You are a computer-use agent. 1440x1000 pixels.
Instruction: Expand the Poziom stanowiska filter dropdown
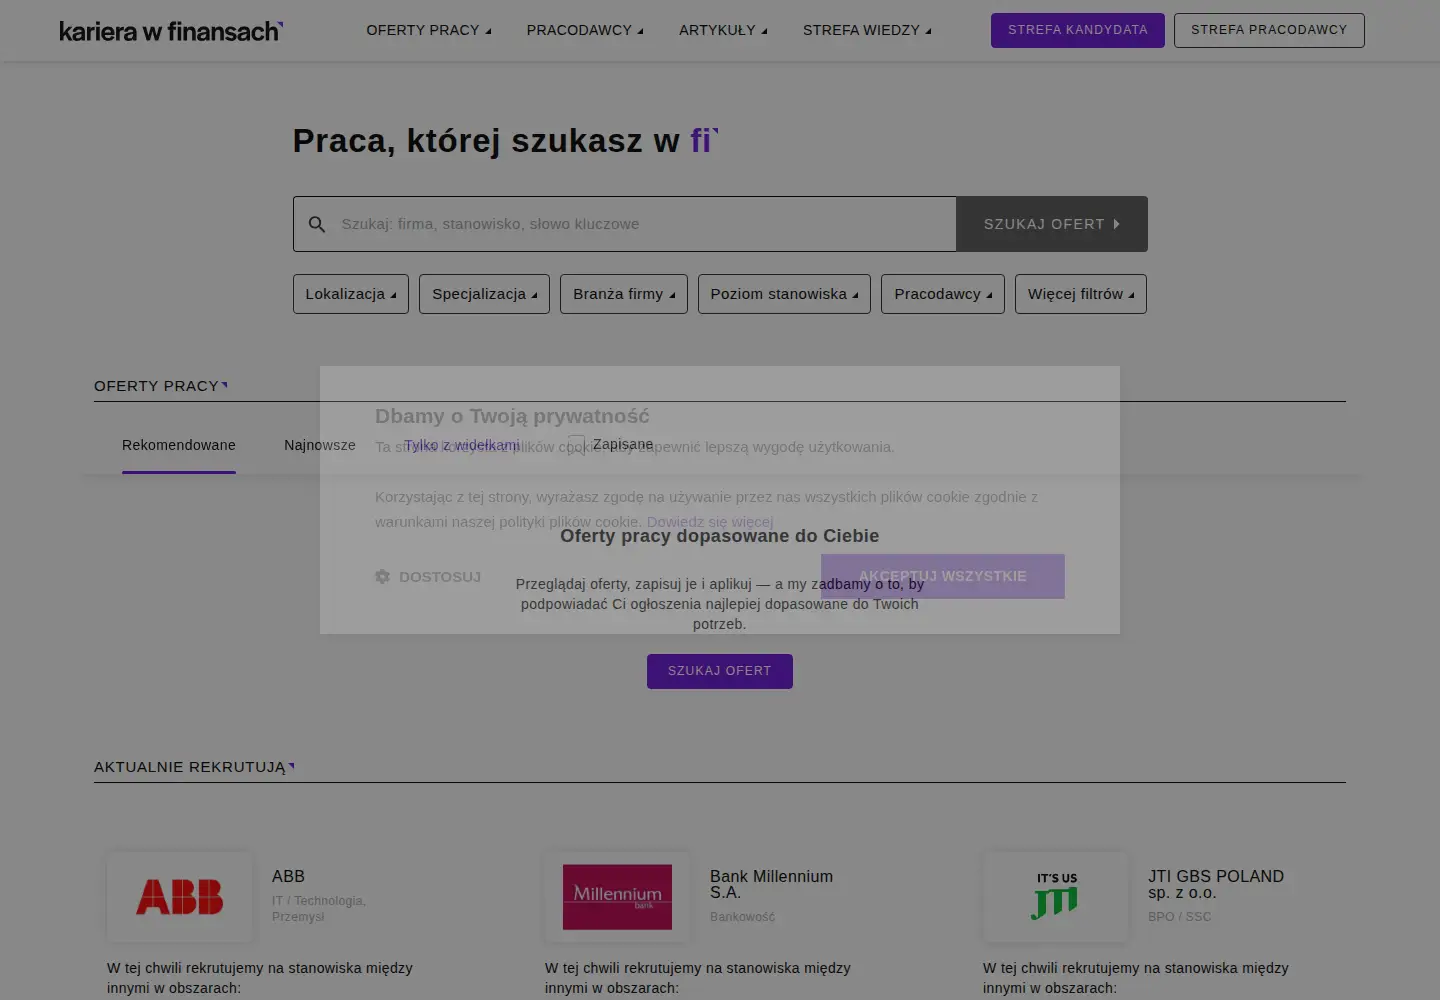784,294
